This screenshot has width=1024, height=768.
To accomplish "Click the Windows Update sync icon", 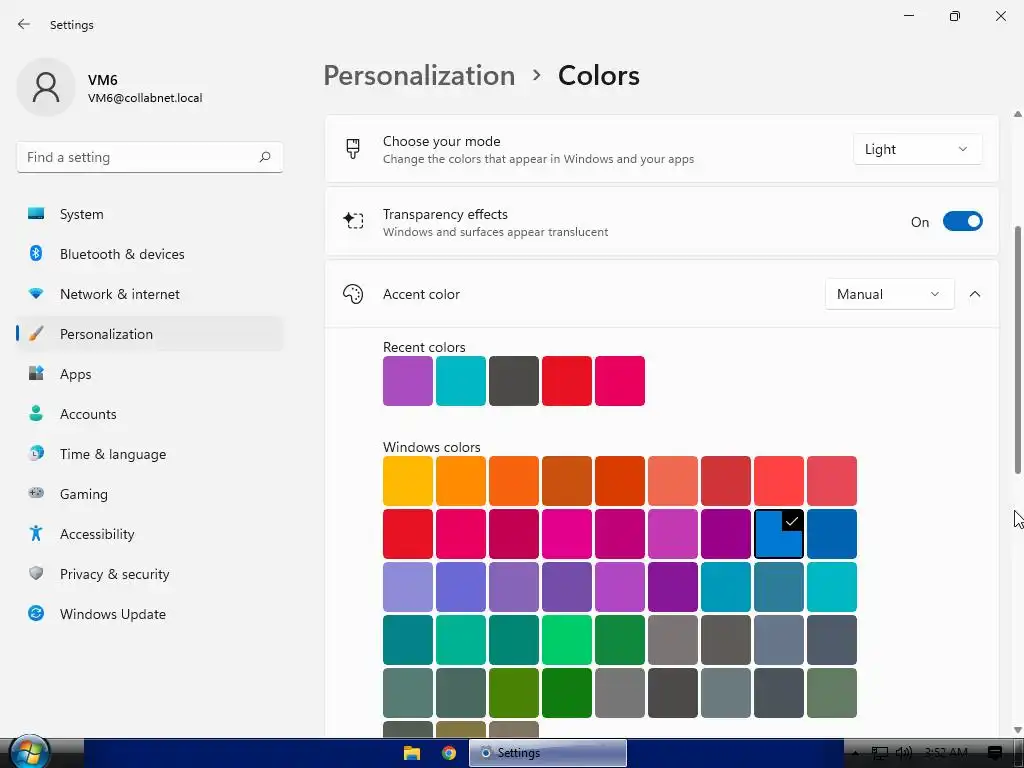I will pyautogui.click(x=36, y=613).
